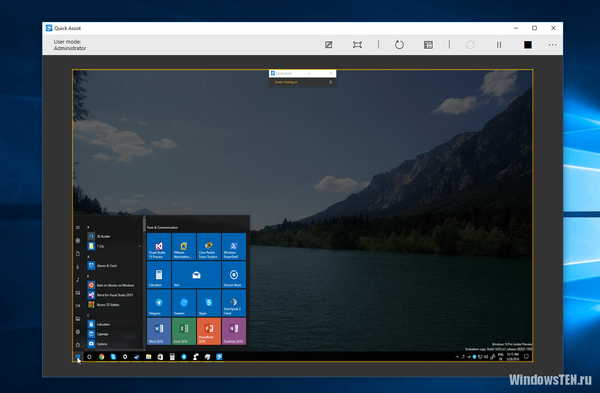Open the Music note icon in Start rail

[x=78, y=280]
